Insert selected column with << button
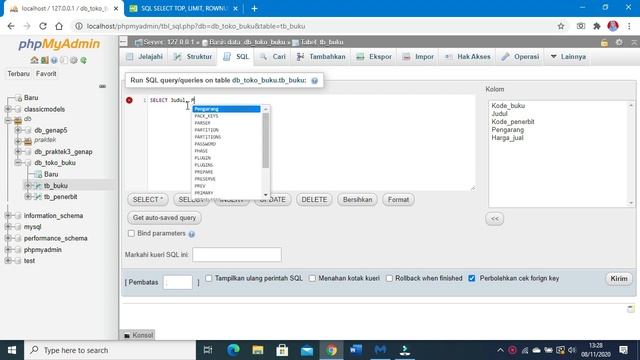The image size is (640, 360). (x=495, y=218)
